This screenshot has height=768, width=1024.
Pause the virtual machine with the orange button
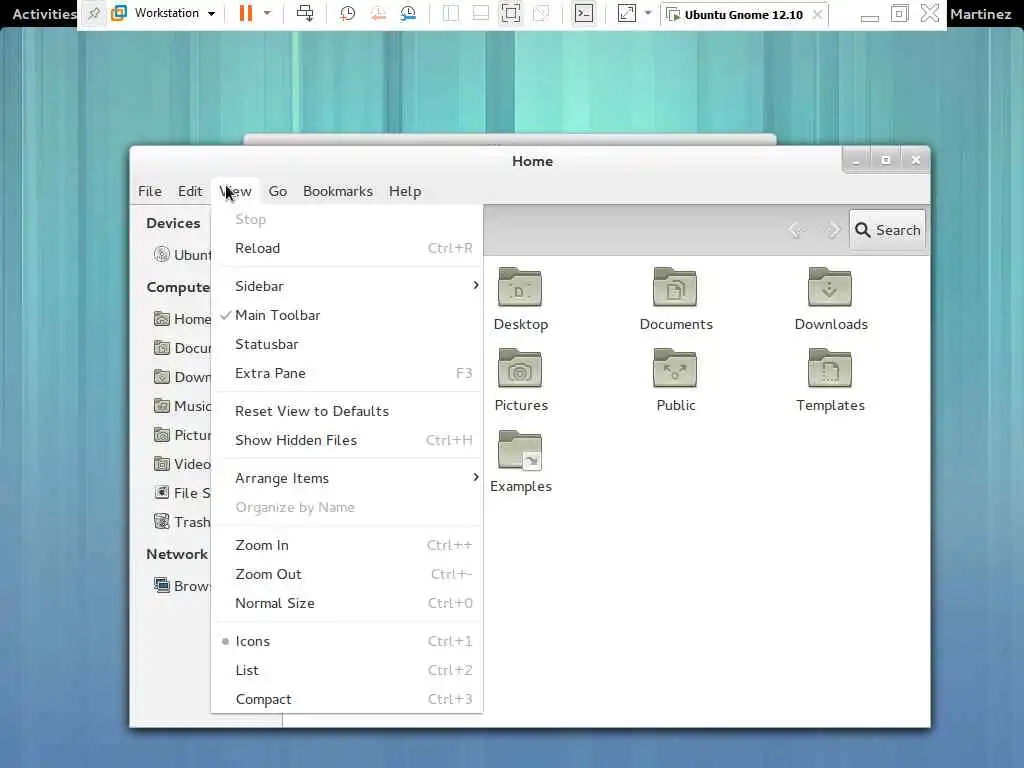246,13
